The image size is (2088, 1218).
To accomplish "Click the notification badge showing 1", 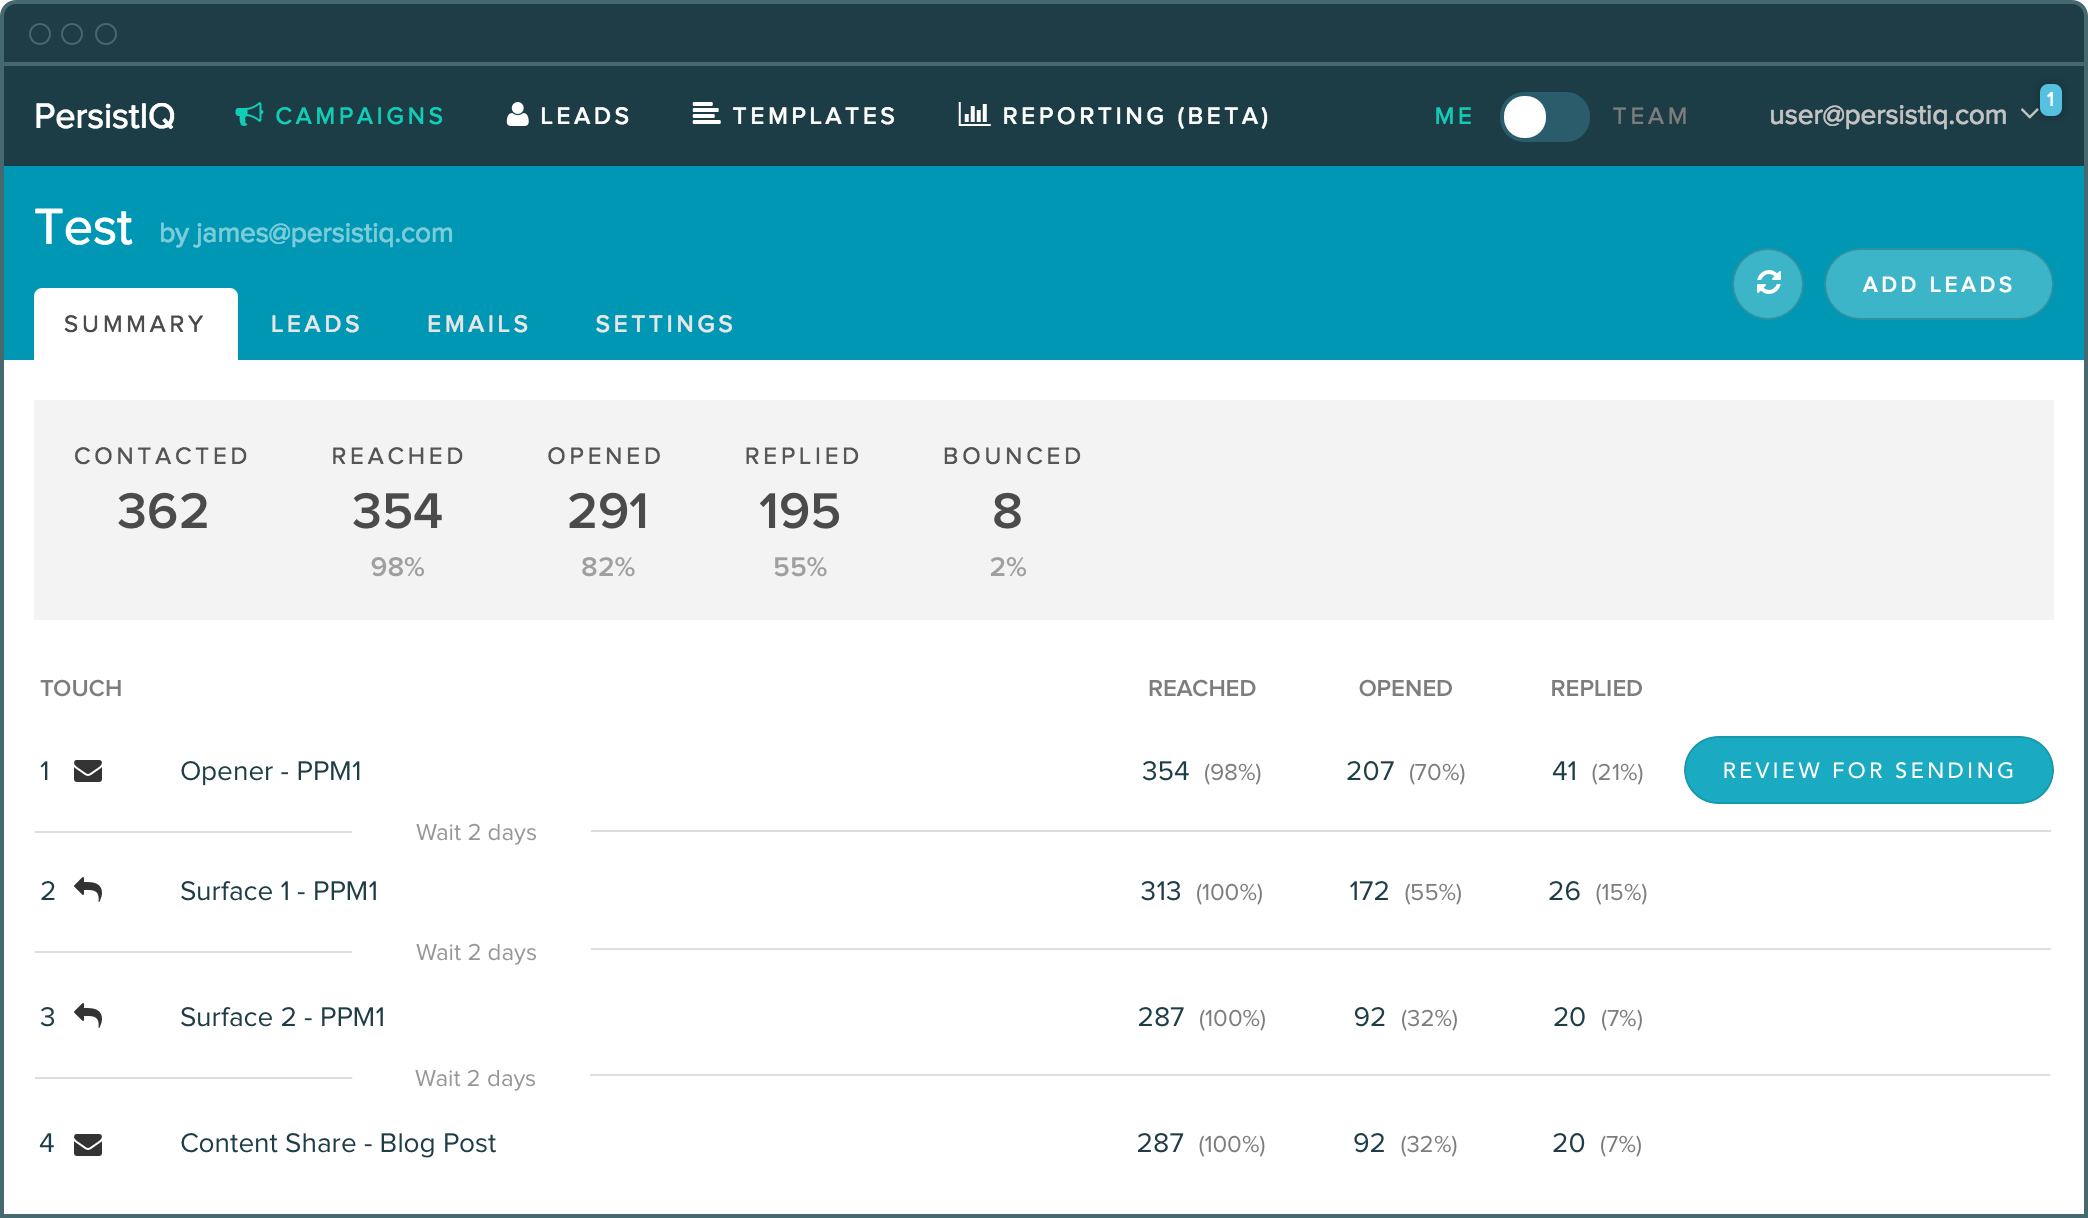I will pyautogui.click(x=2052, y=99).
